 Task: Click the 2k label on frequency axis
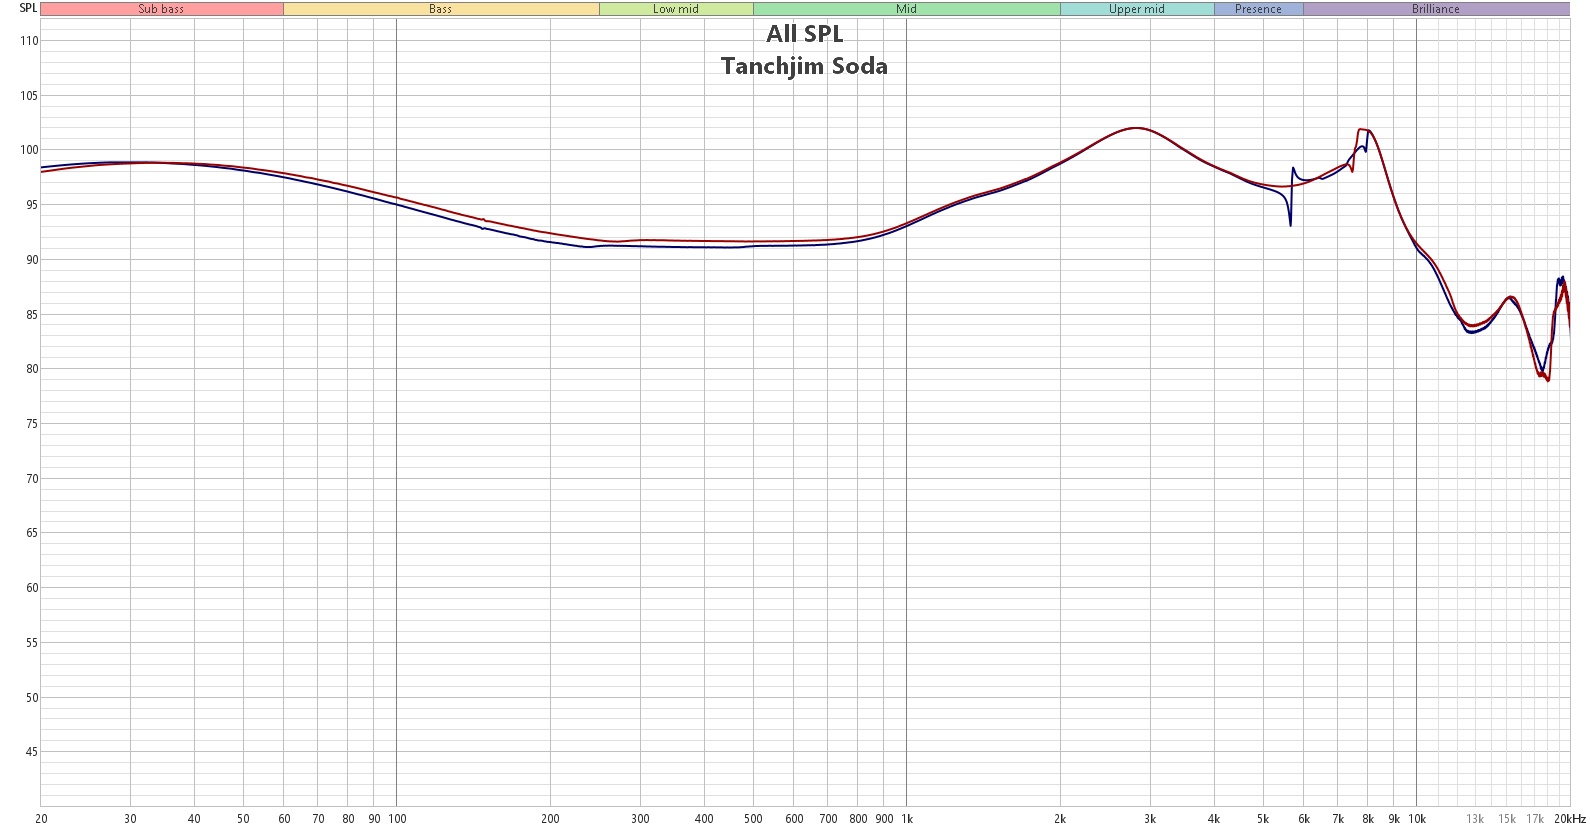pos(1060,819)
